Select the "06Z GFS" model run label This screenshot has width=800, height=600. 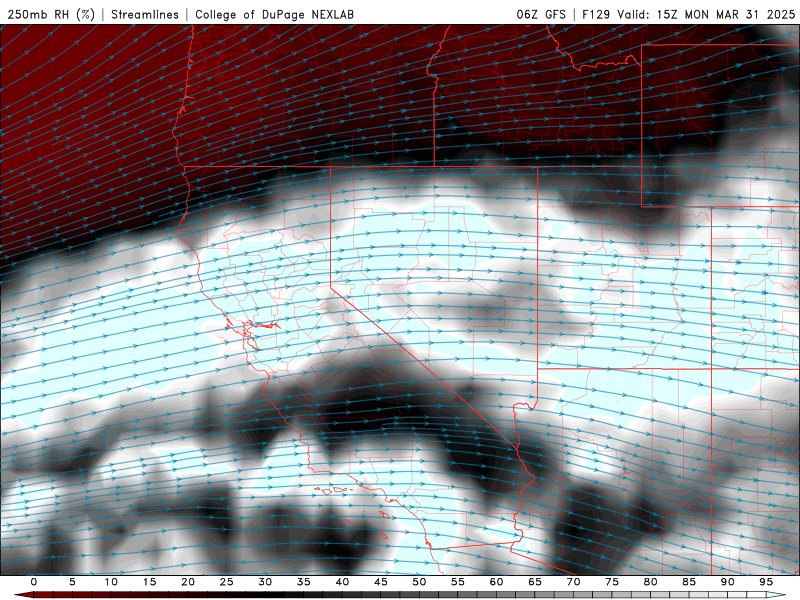pos(541,14)
